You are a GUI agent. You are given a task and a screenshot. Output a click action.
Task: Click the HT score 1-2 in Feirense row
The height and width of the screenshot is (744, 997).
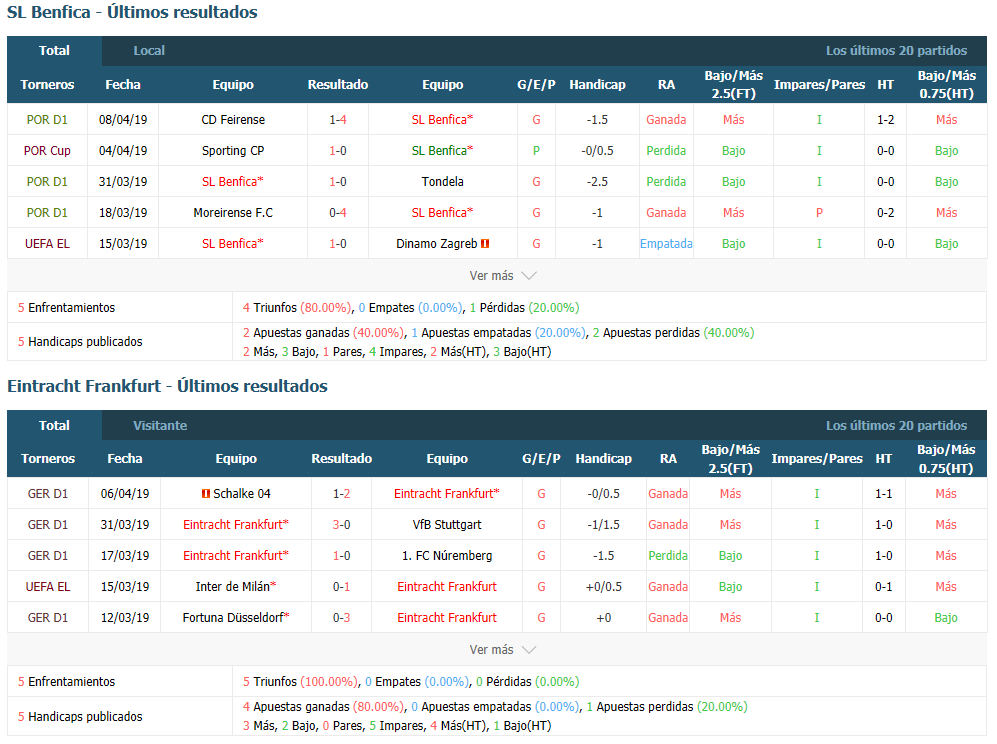tap(885, 120)
